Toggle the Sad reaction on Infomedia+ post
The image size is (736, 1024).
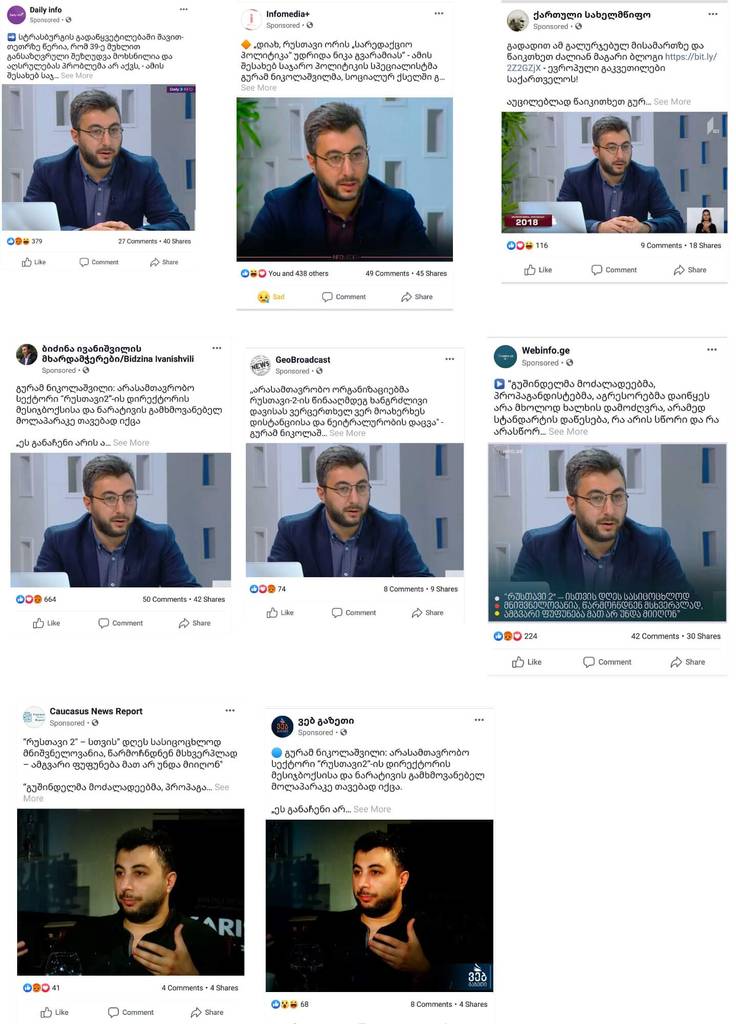(270, 296)
